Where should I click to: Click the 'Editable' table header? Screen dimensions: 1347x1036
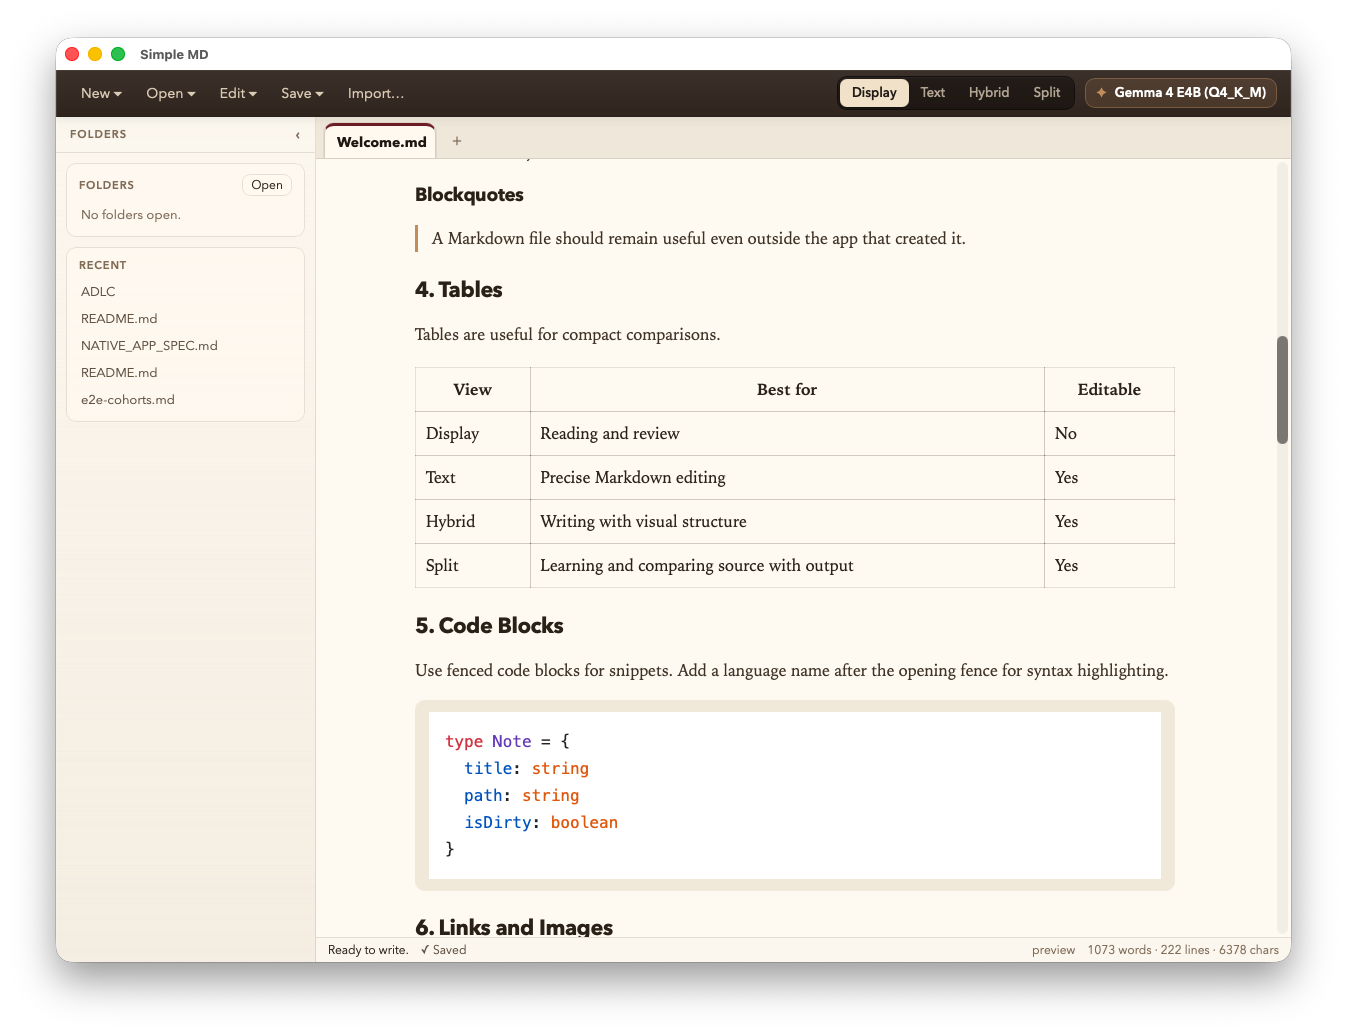(1109, 390)
